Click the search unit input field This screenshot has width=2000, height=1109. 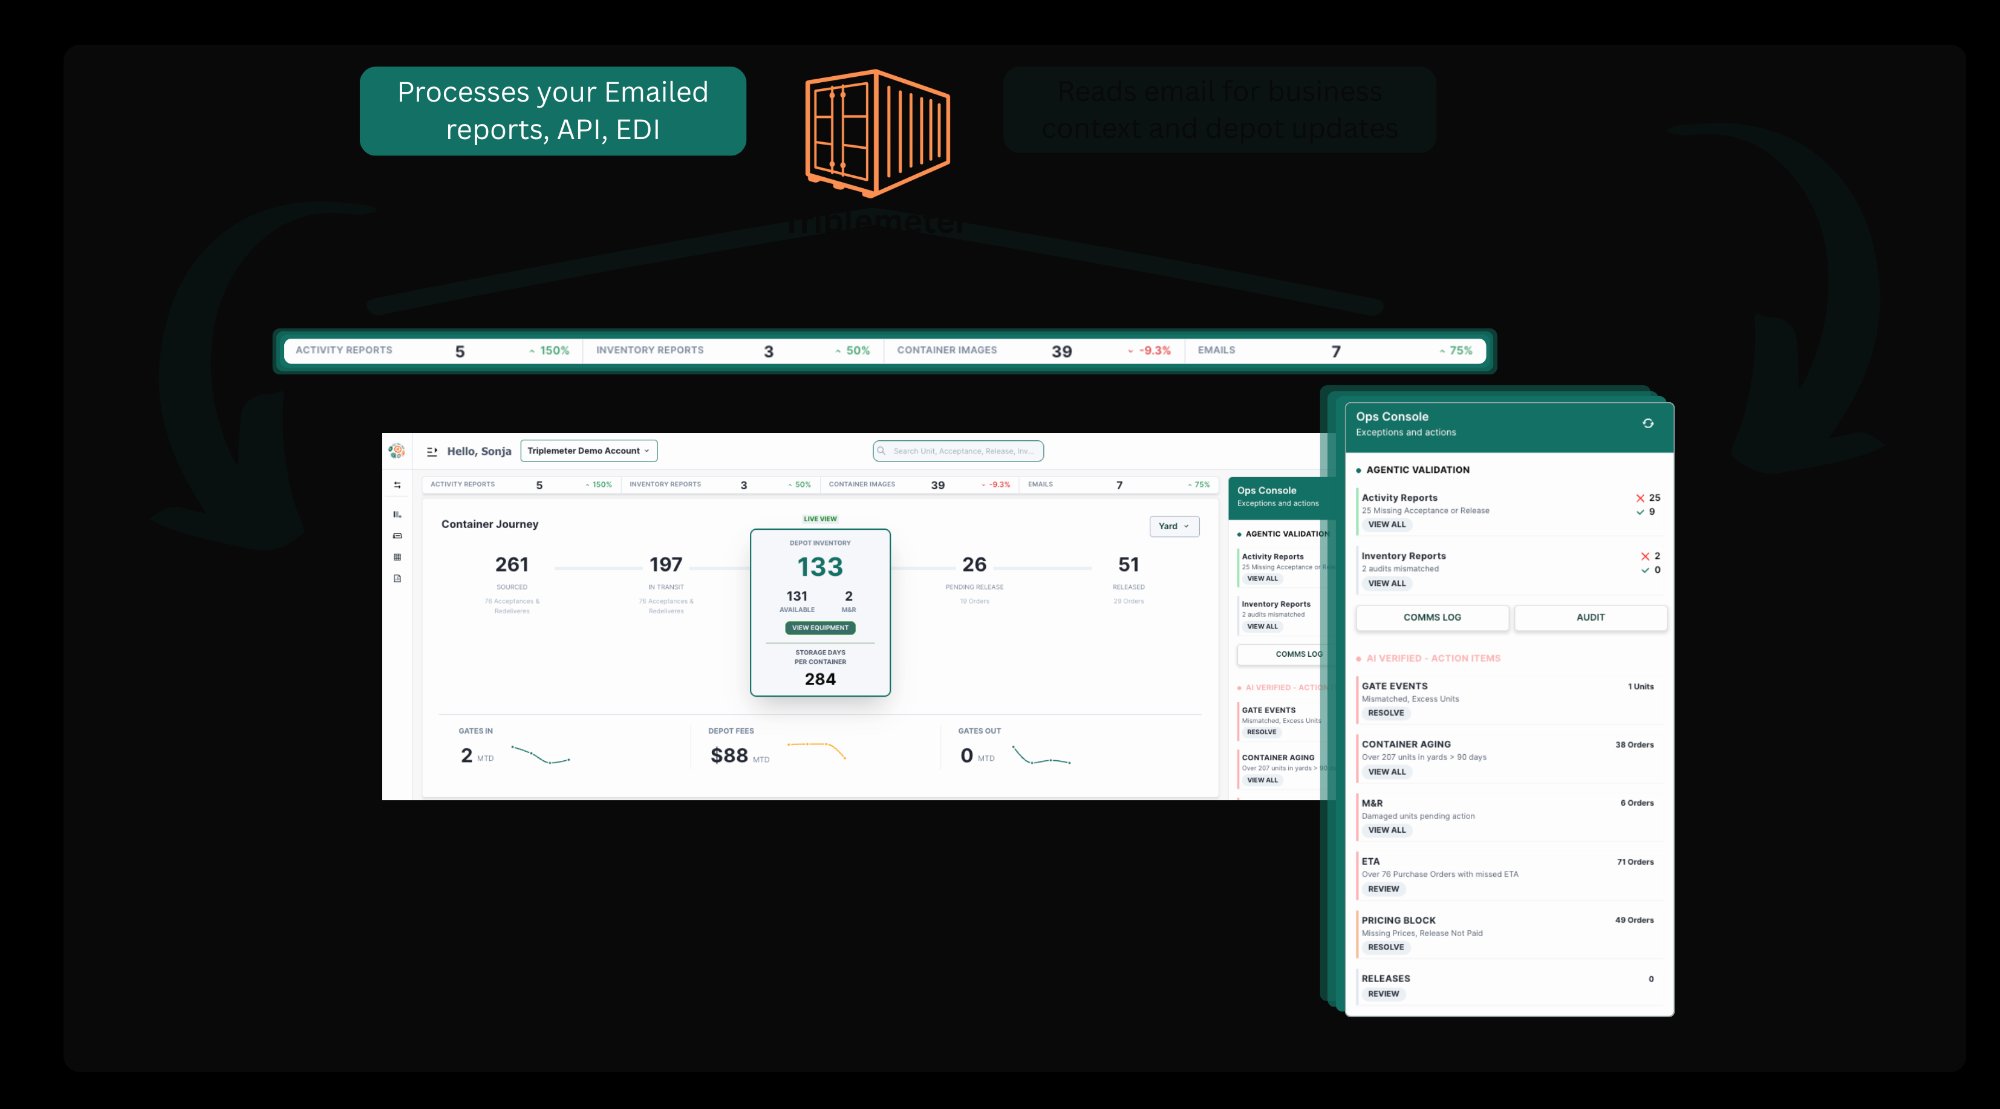click(x=963, y=451)
